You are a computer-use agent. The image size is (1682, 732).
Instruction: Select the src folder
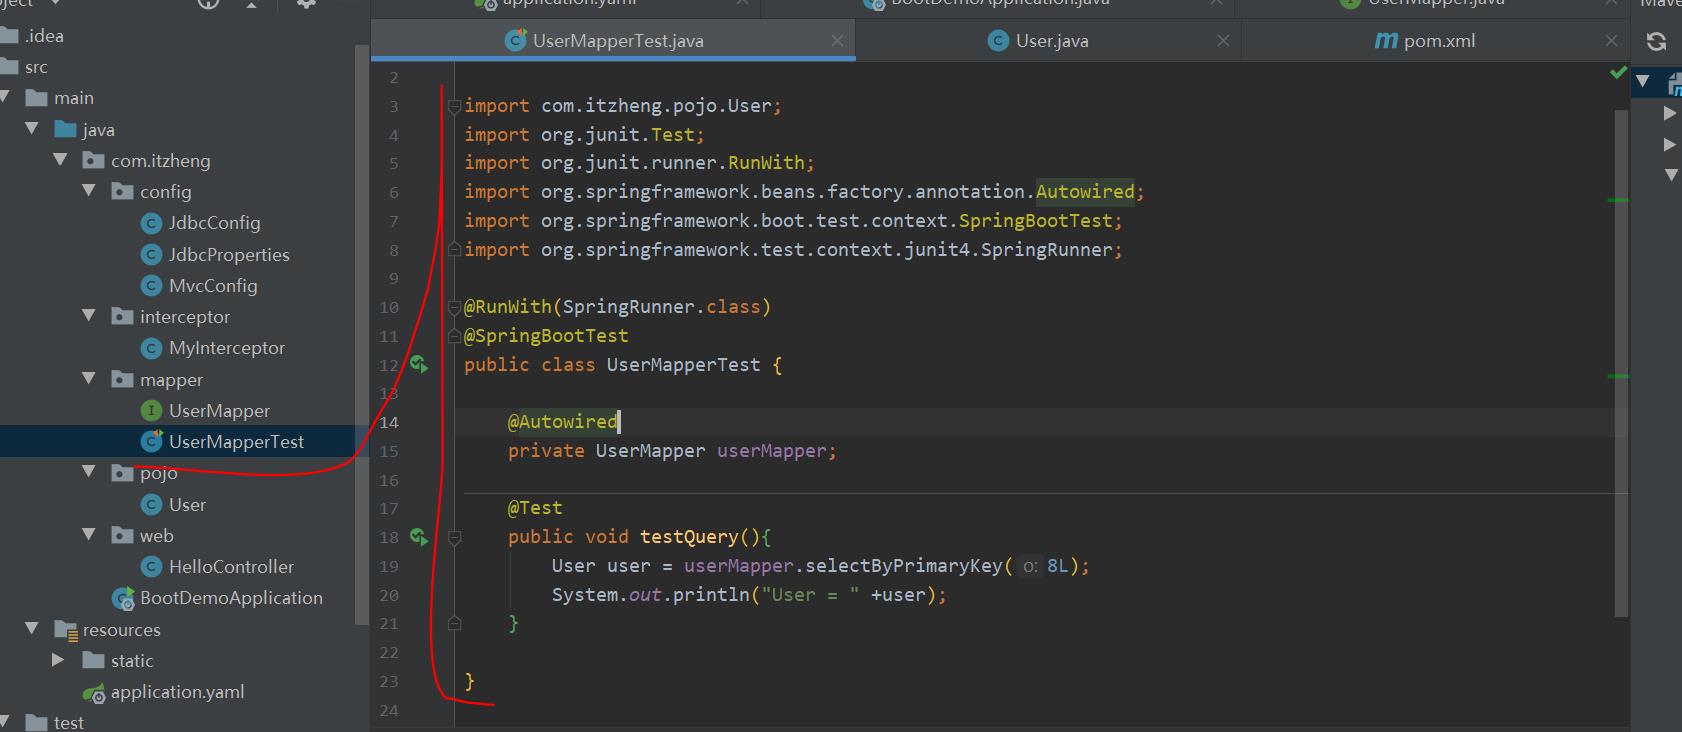[x=35, y=67]
